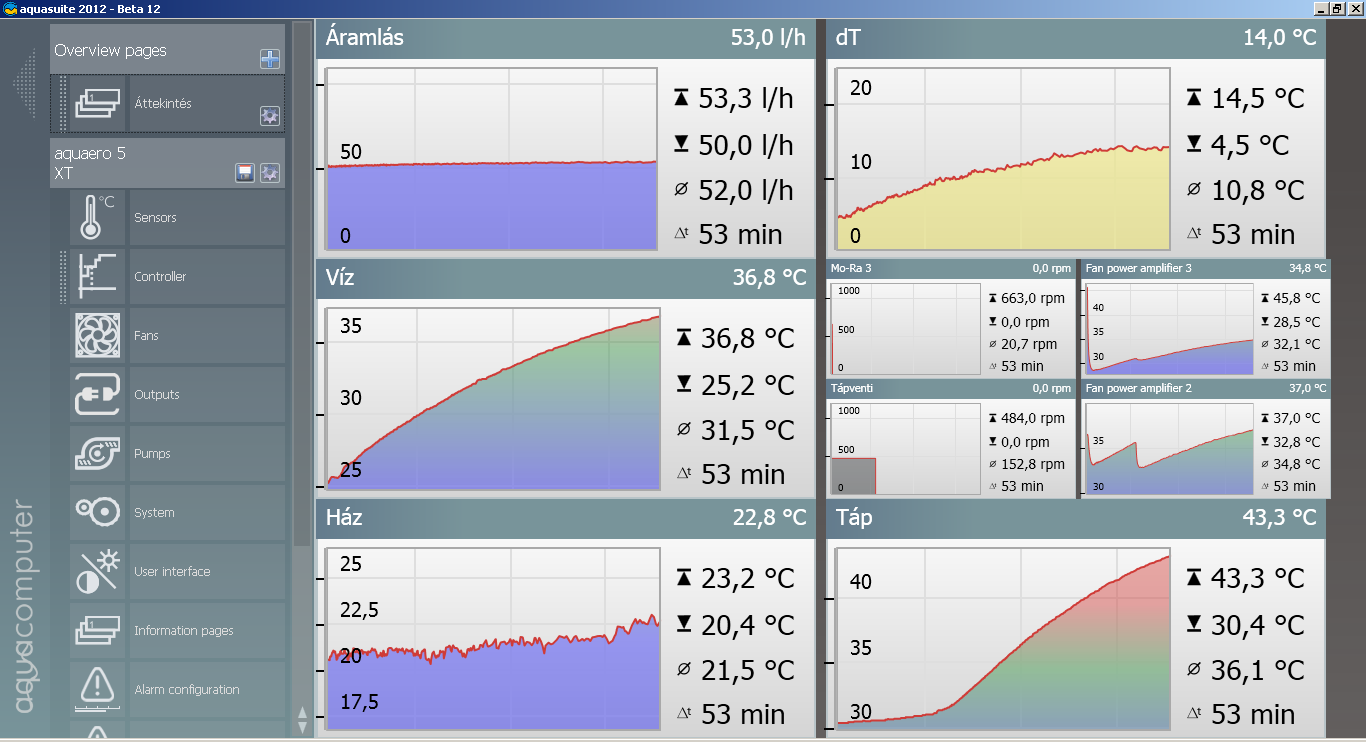Select the Controller curve icon
Viewport: 1366px width, 742px height.
point(99,277)
